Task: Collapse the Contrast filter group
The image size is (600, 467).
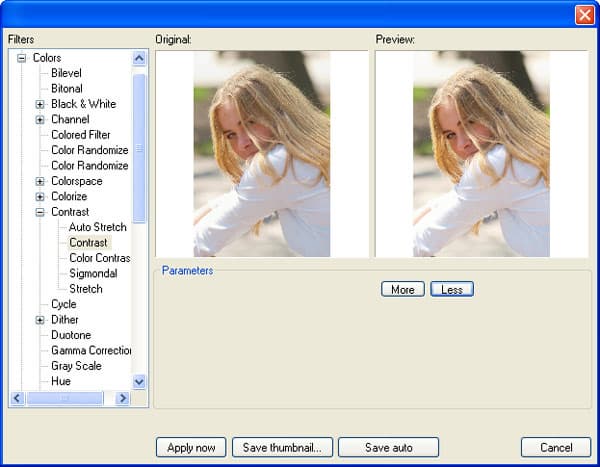Action: (x=40, y=212)
